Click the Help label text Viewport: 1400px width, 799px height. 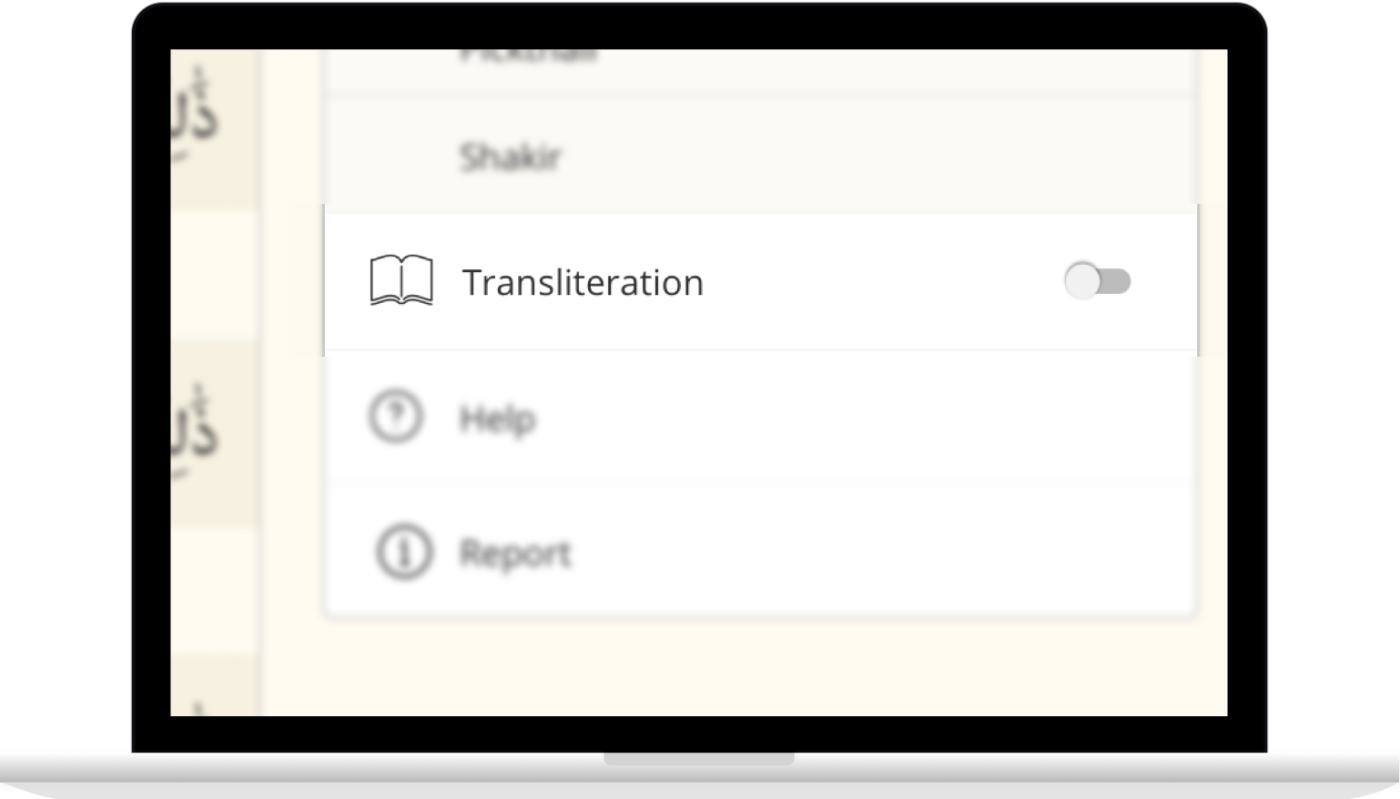(x=497, y=418)
